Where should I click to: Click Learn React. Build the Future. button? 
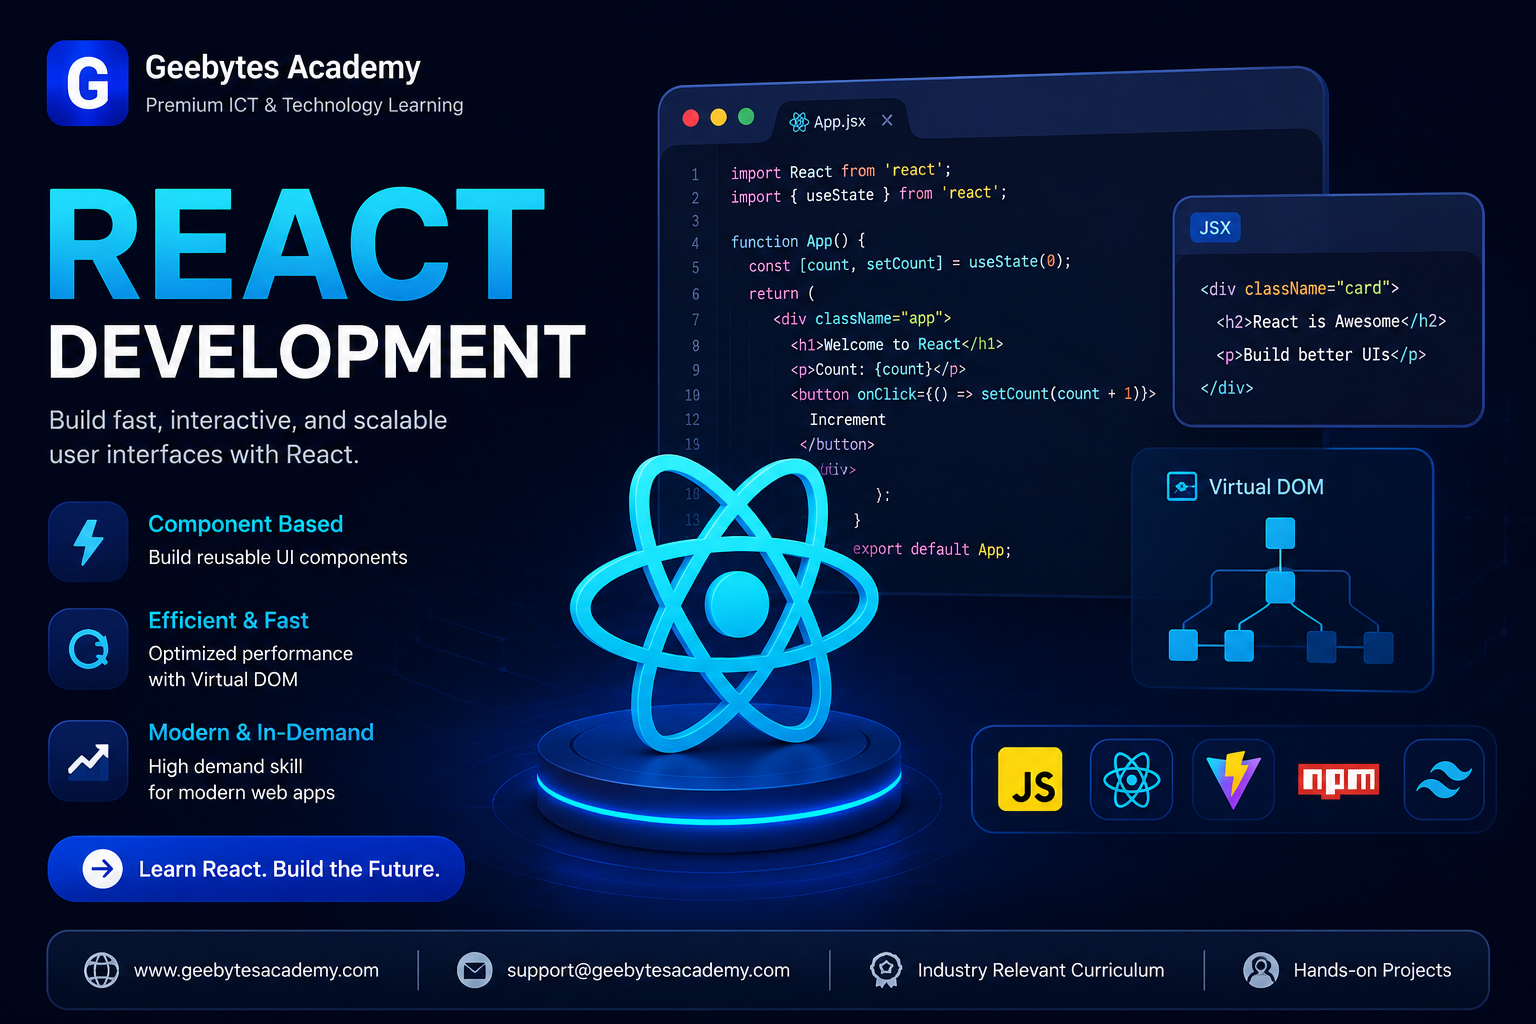coord(256,869)
